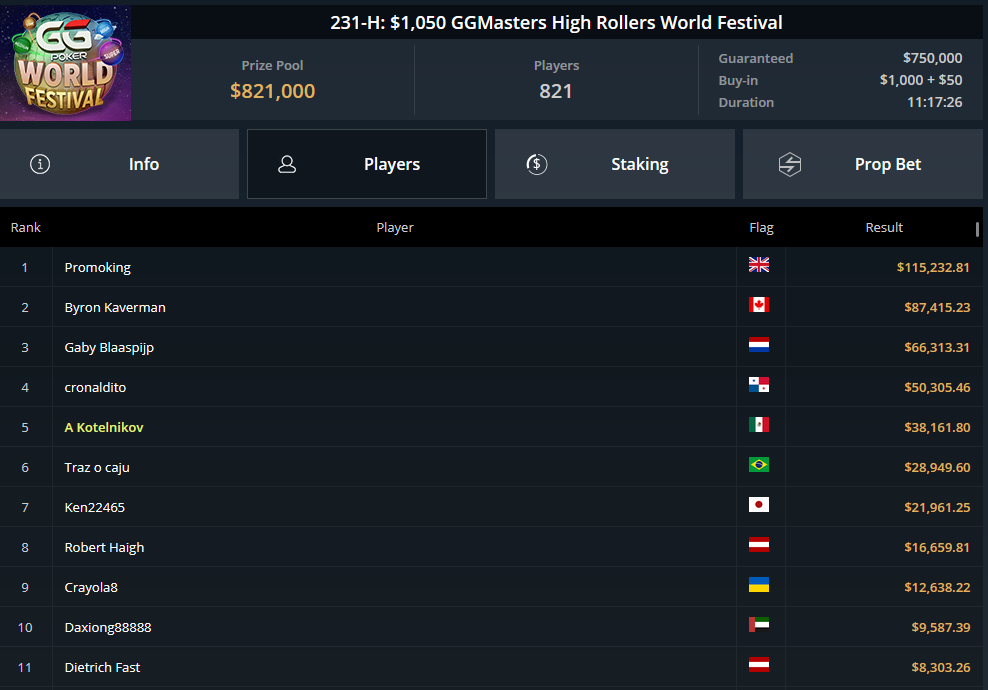Sort by Result column header
The height and width of the screenshot is (690, 988).
[884, 227]
